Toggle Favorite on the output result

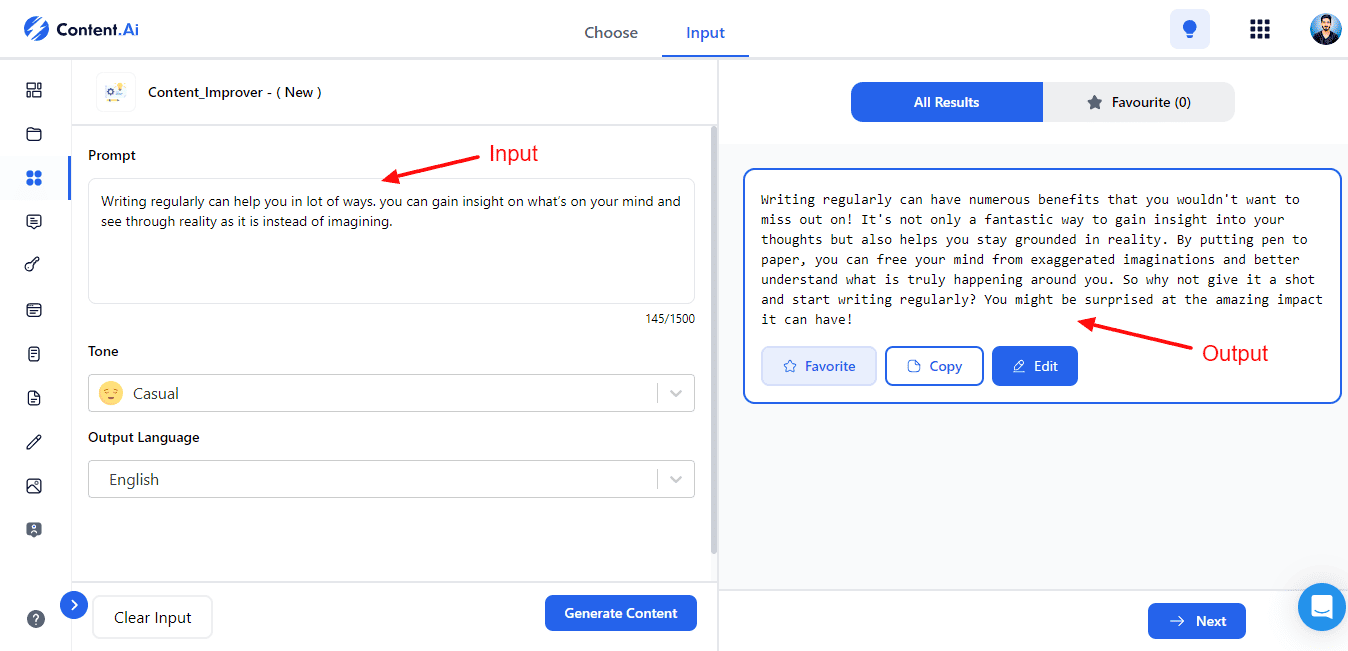click(x=819, y=366)
